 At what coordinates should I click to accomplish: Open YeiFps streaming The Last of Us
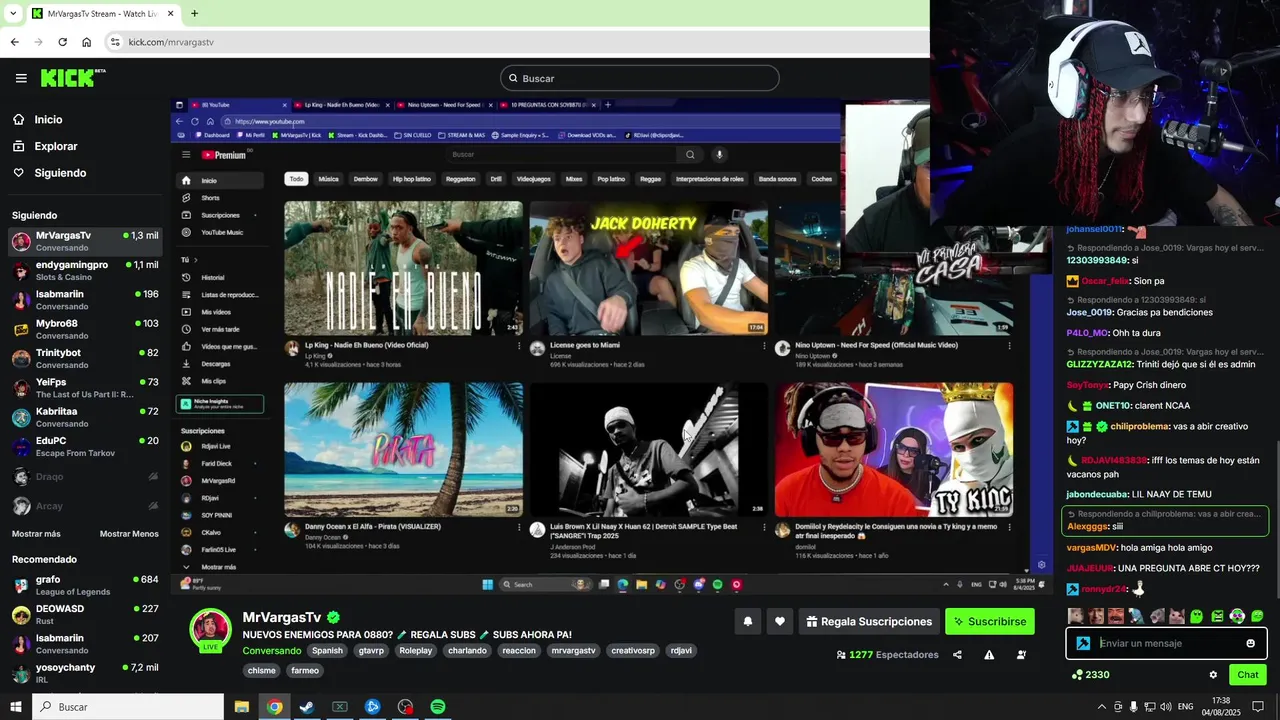tap(85, 388)
